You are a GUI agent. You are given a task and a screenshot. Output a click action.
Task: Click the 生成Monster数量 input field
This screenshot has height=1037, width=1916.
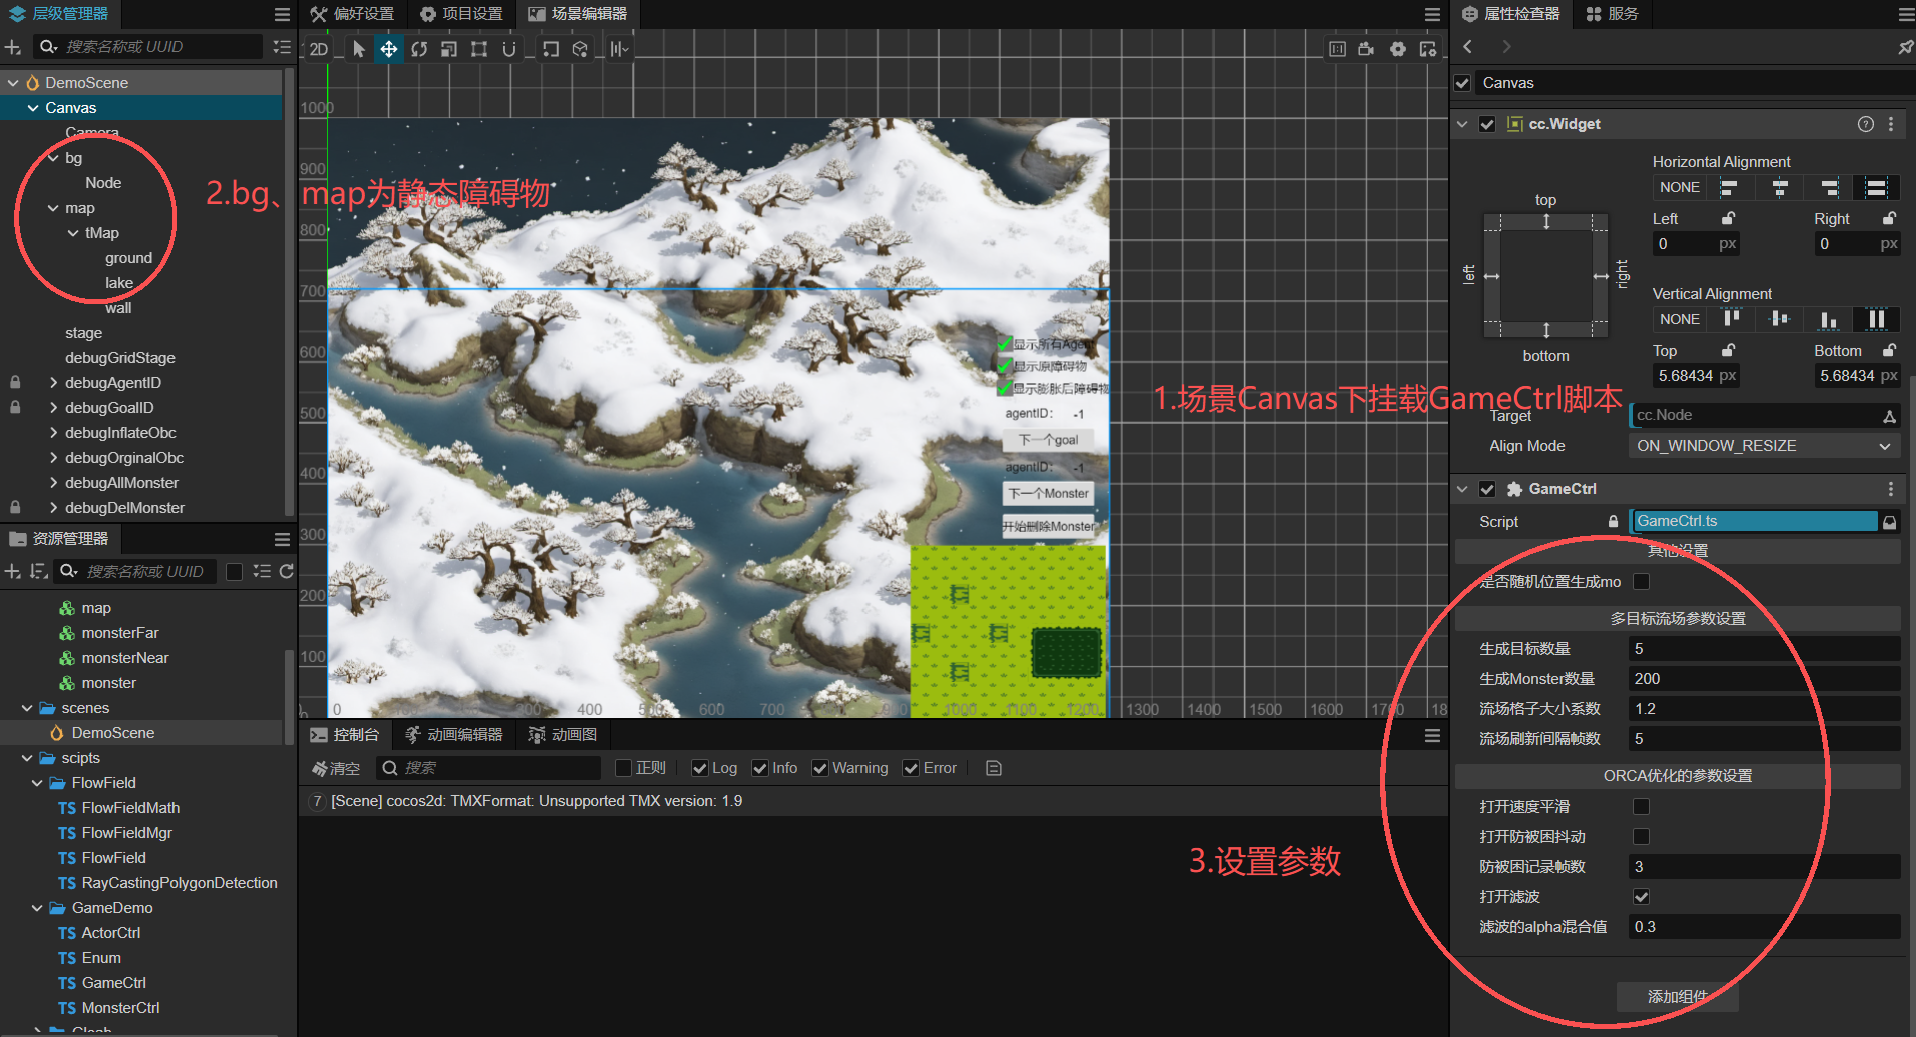1763,679
